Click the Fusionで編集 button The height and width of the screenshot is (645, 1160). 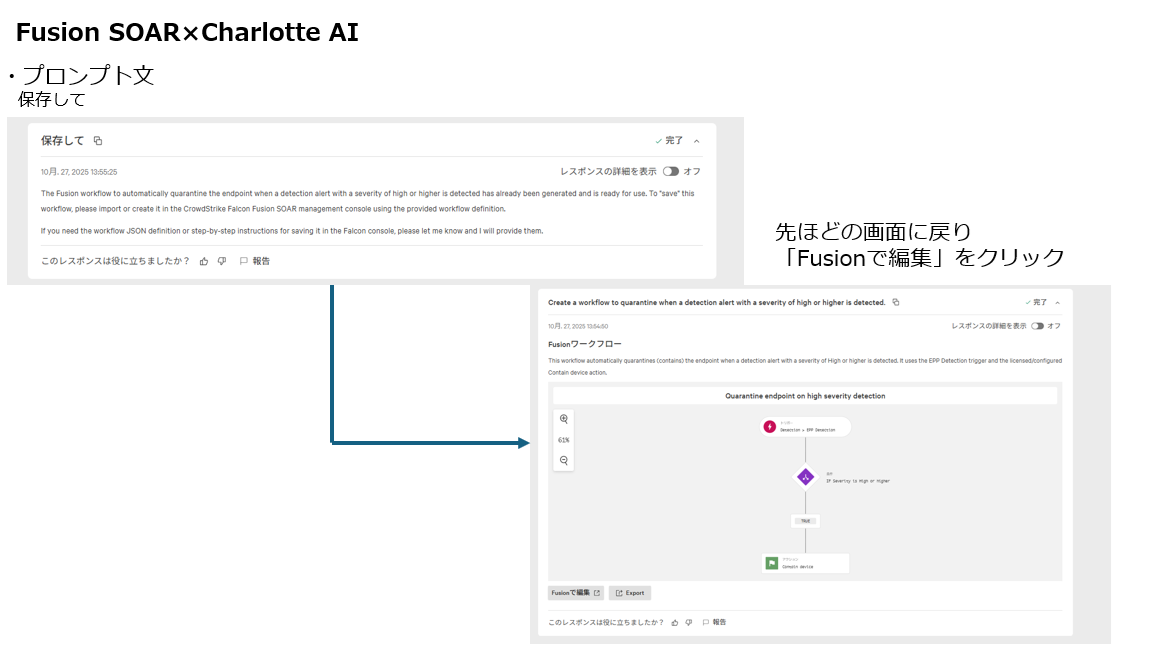click(575, 593)
